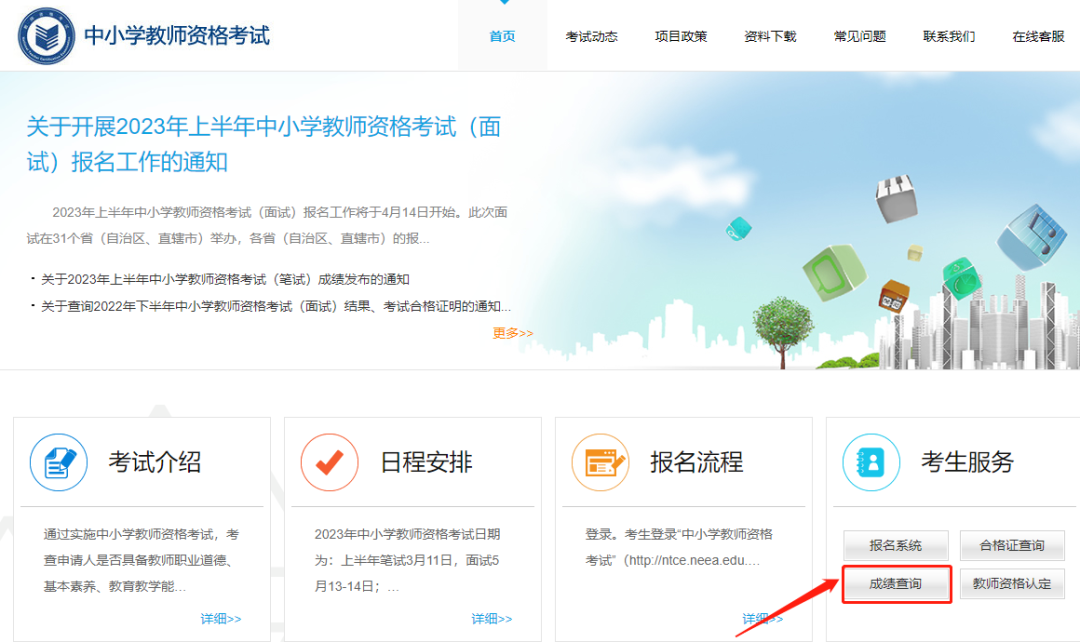Click the 成绩查询 button
The height and width of the screenshot is (642, 1080).
895,584
